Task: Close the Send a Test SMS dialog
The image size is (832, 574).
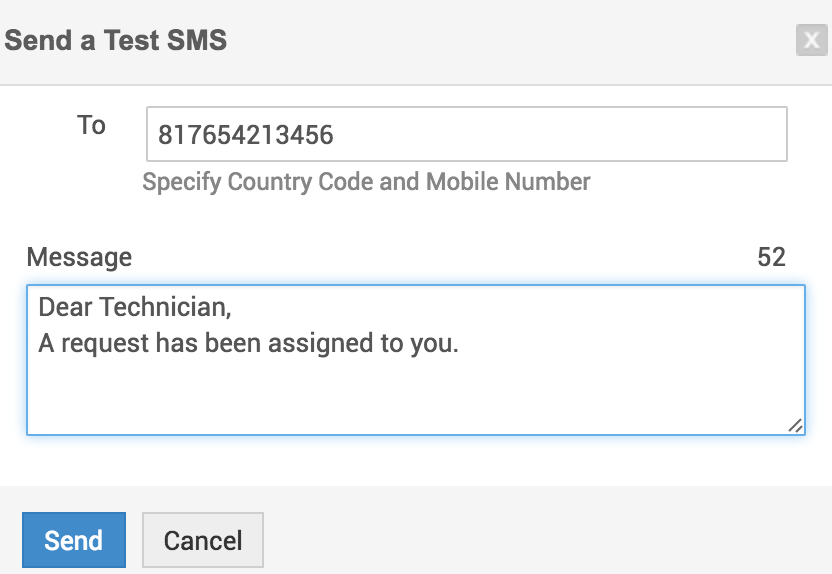Action: click(x=809, y=40)
